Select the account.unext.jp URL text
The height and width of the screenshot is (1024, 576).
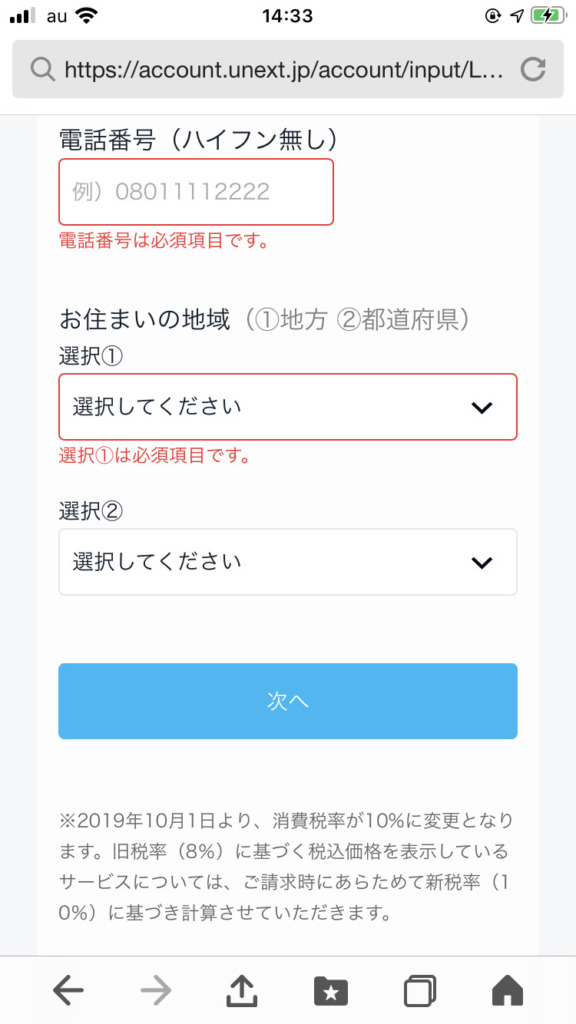pyautogui.click(x=284, y=70)
